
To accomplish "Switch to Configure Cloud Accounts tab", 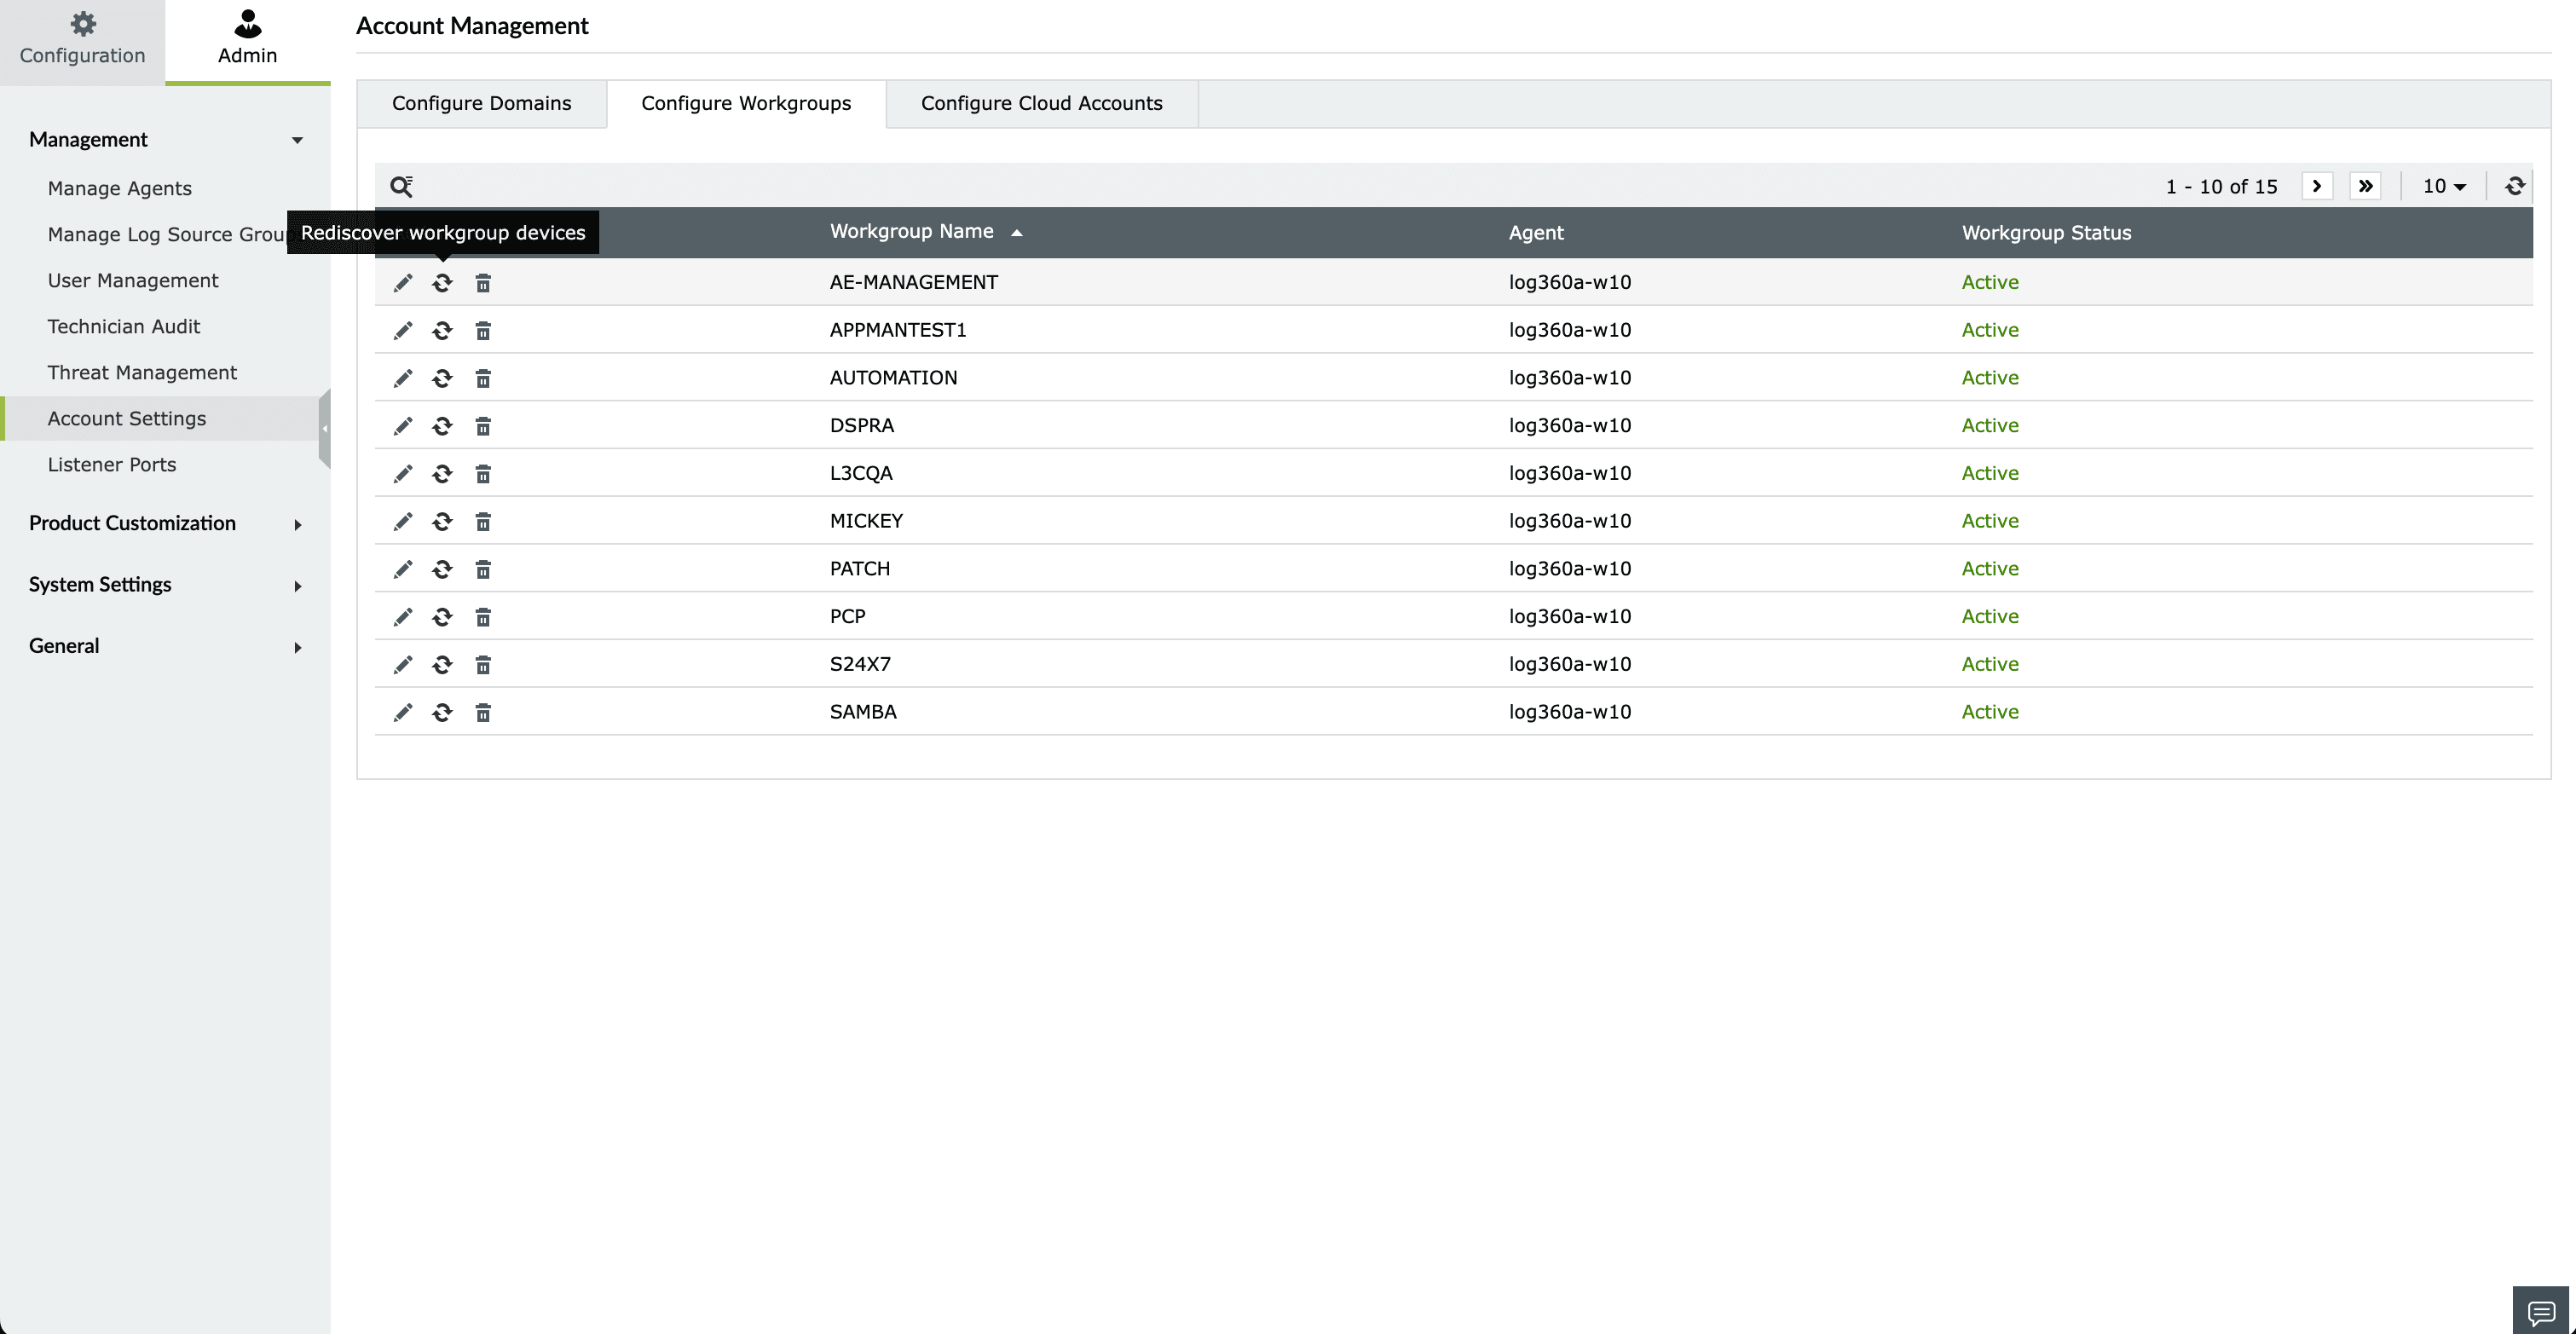I will pos(1041,104).
